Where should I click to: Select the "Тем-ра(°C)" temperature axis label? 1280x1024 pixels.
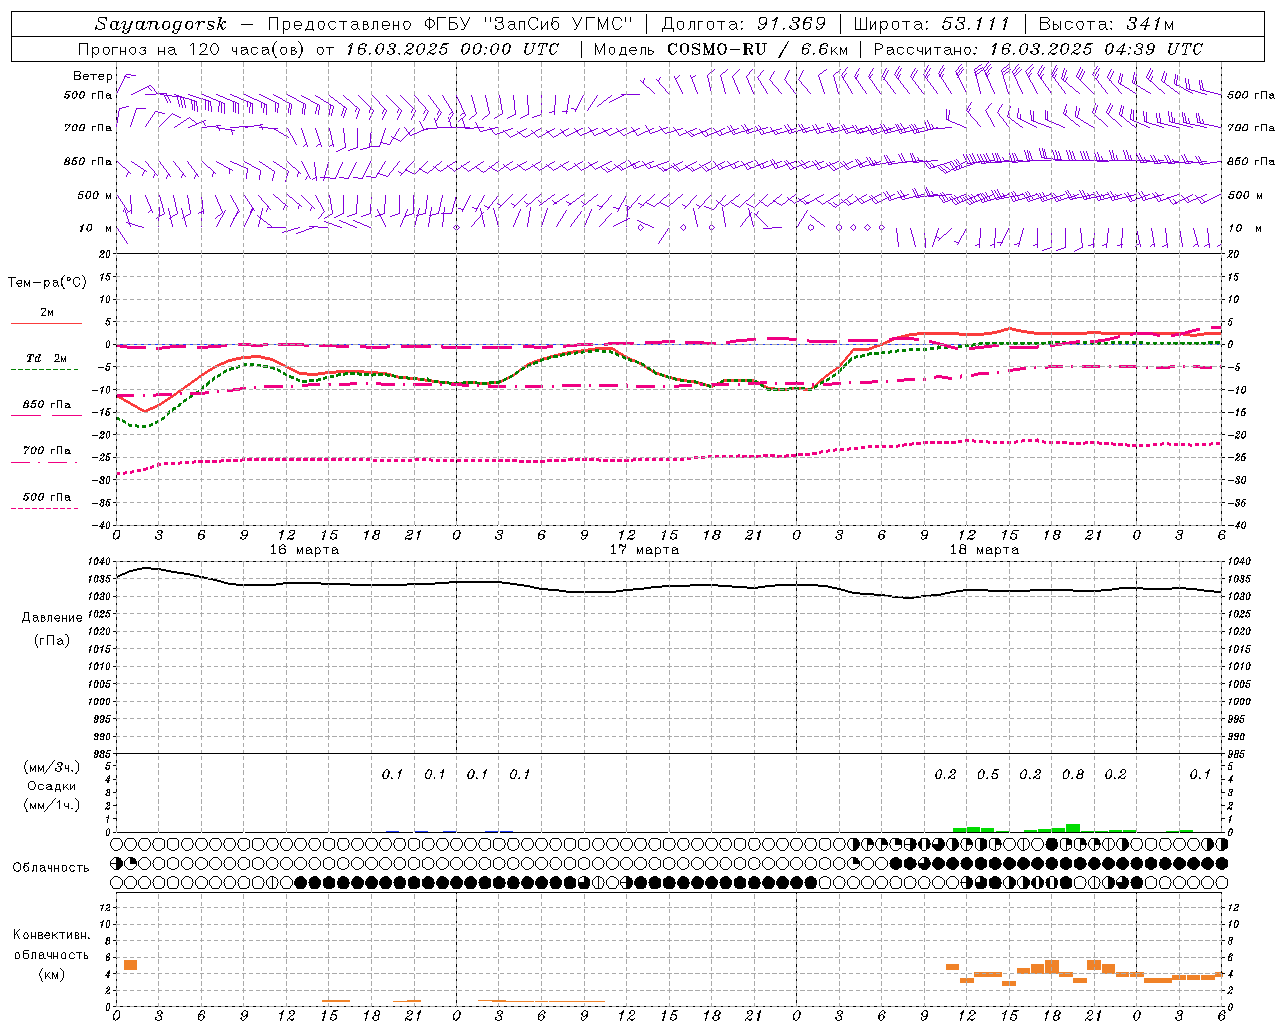pos(47,283)
